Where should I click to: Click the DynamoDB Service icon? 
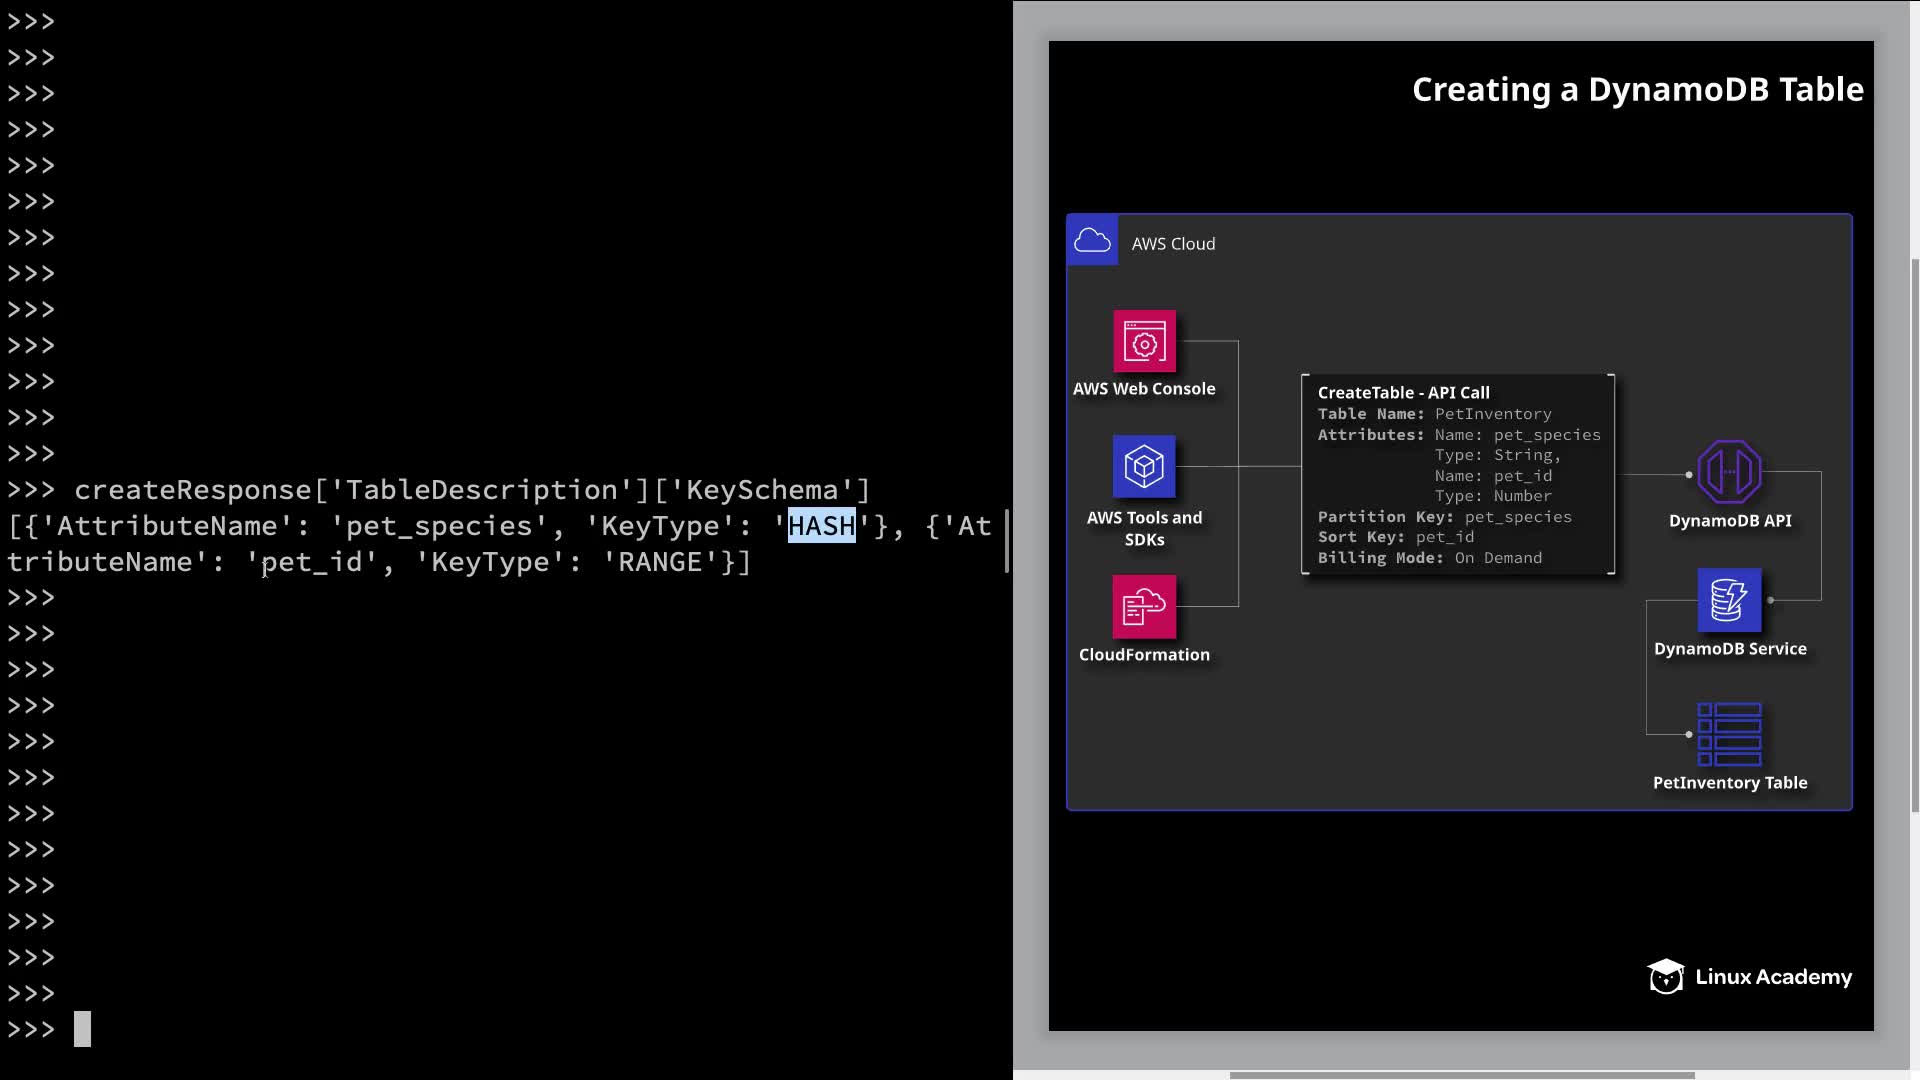(1729, 600)
